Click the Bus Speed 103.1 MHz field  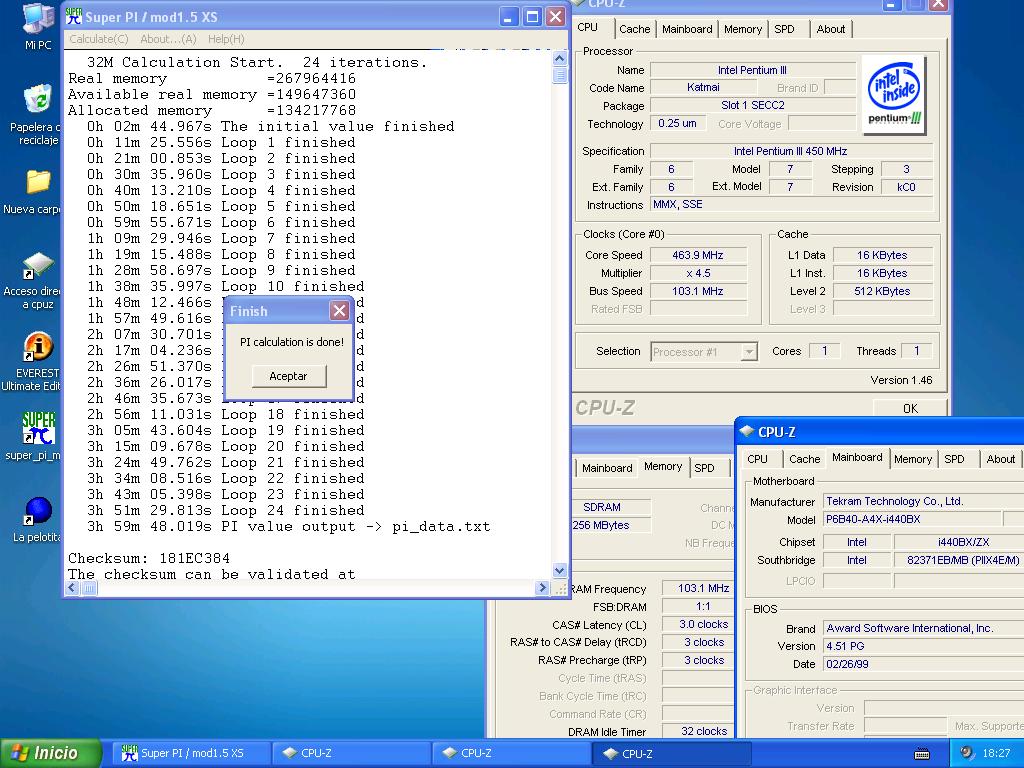click(x=697, y=291)
